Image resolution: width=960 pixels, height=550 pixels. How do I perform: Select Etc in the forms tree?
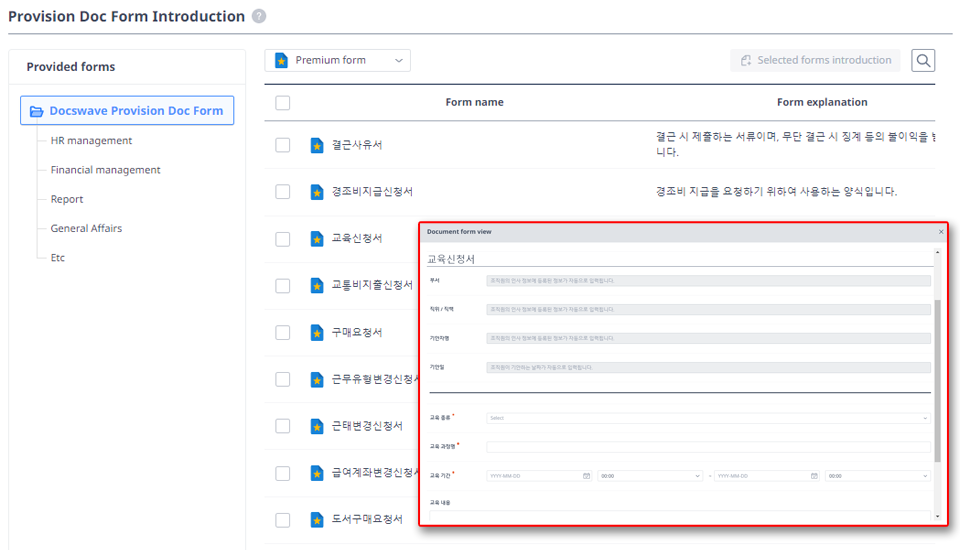coord(58,258)
